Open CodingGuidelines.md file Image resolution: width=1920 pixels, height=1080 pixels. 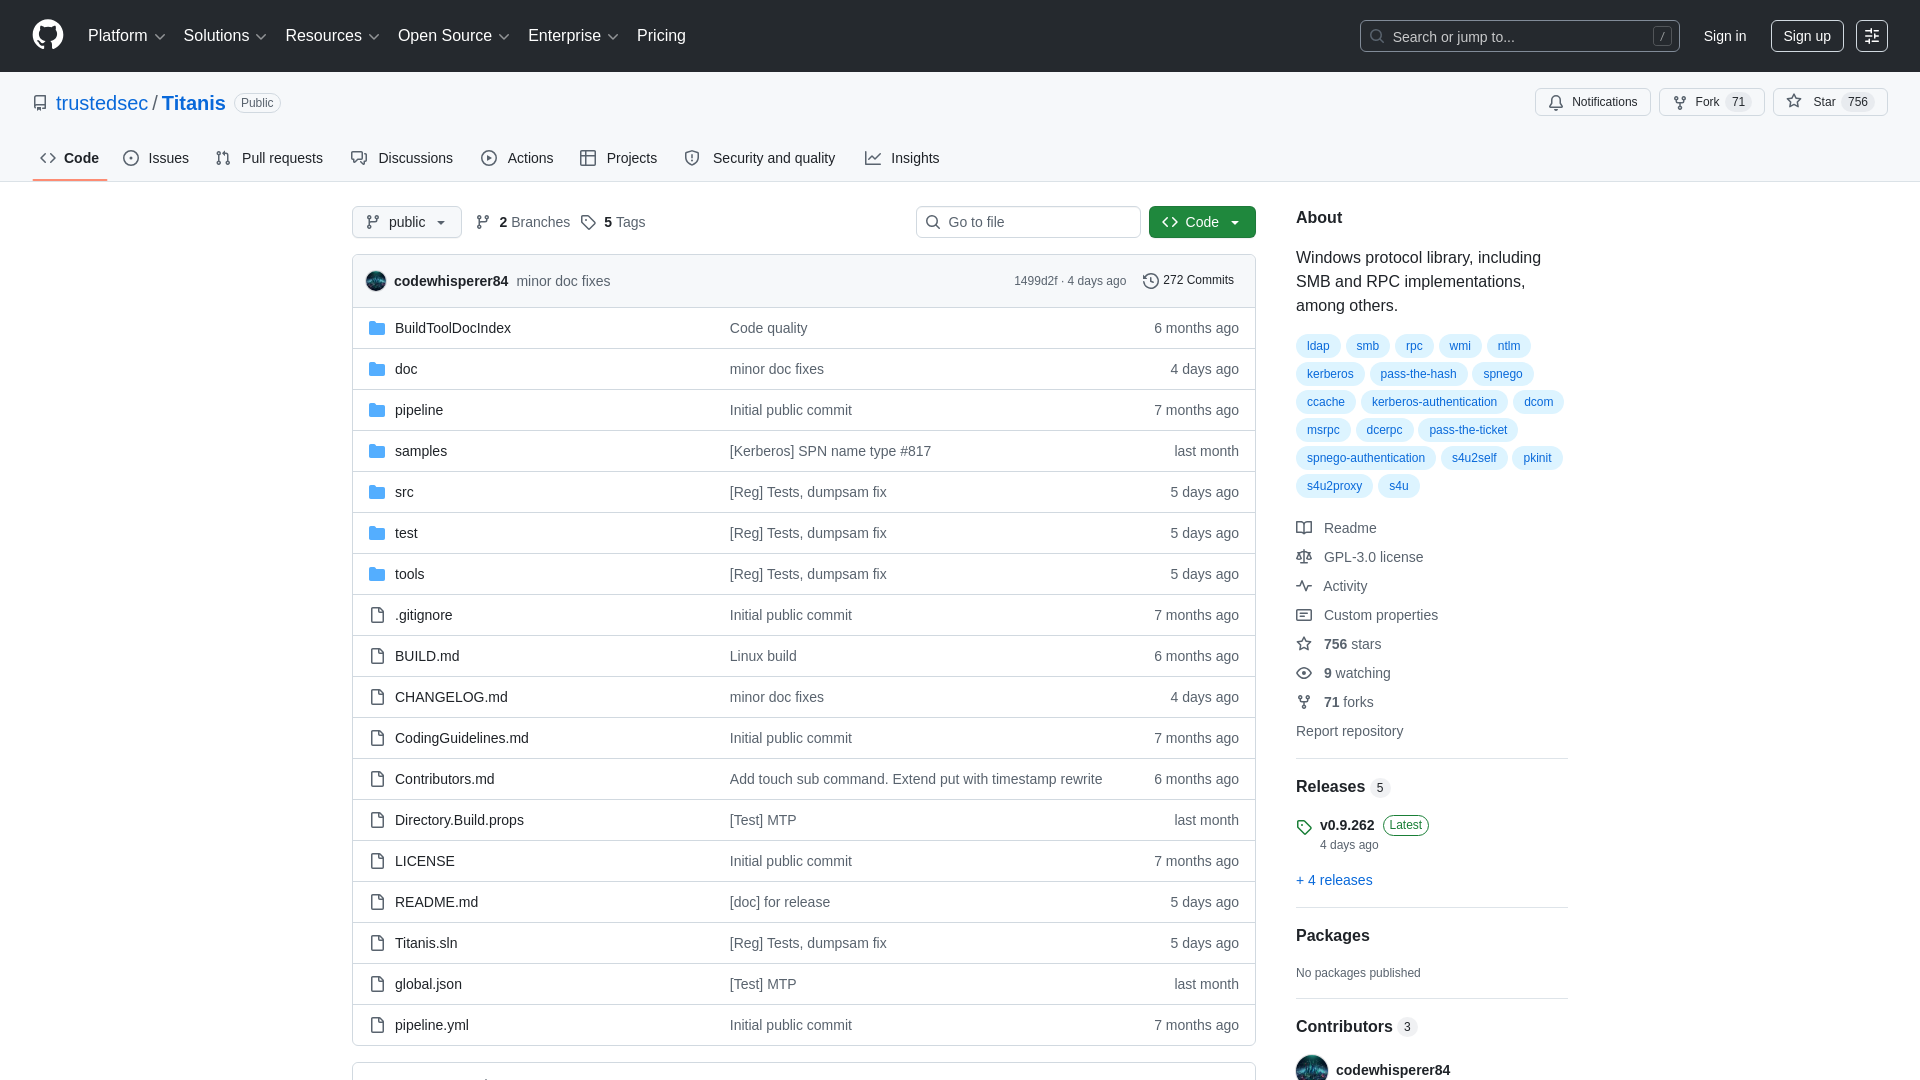462,738
